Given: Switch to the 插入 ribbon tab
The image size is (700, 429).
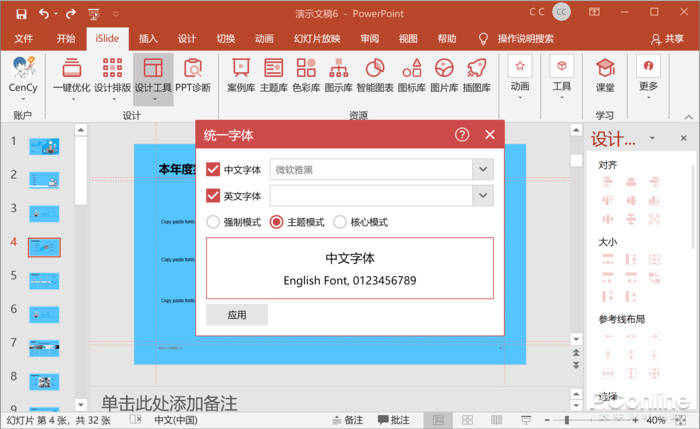Looking at the screenshot, I should click(x=148, y=38).
